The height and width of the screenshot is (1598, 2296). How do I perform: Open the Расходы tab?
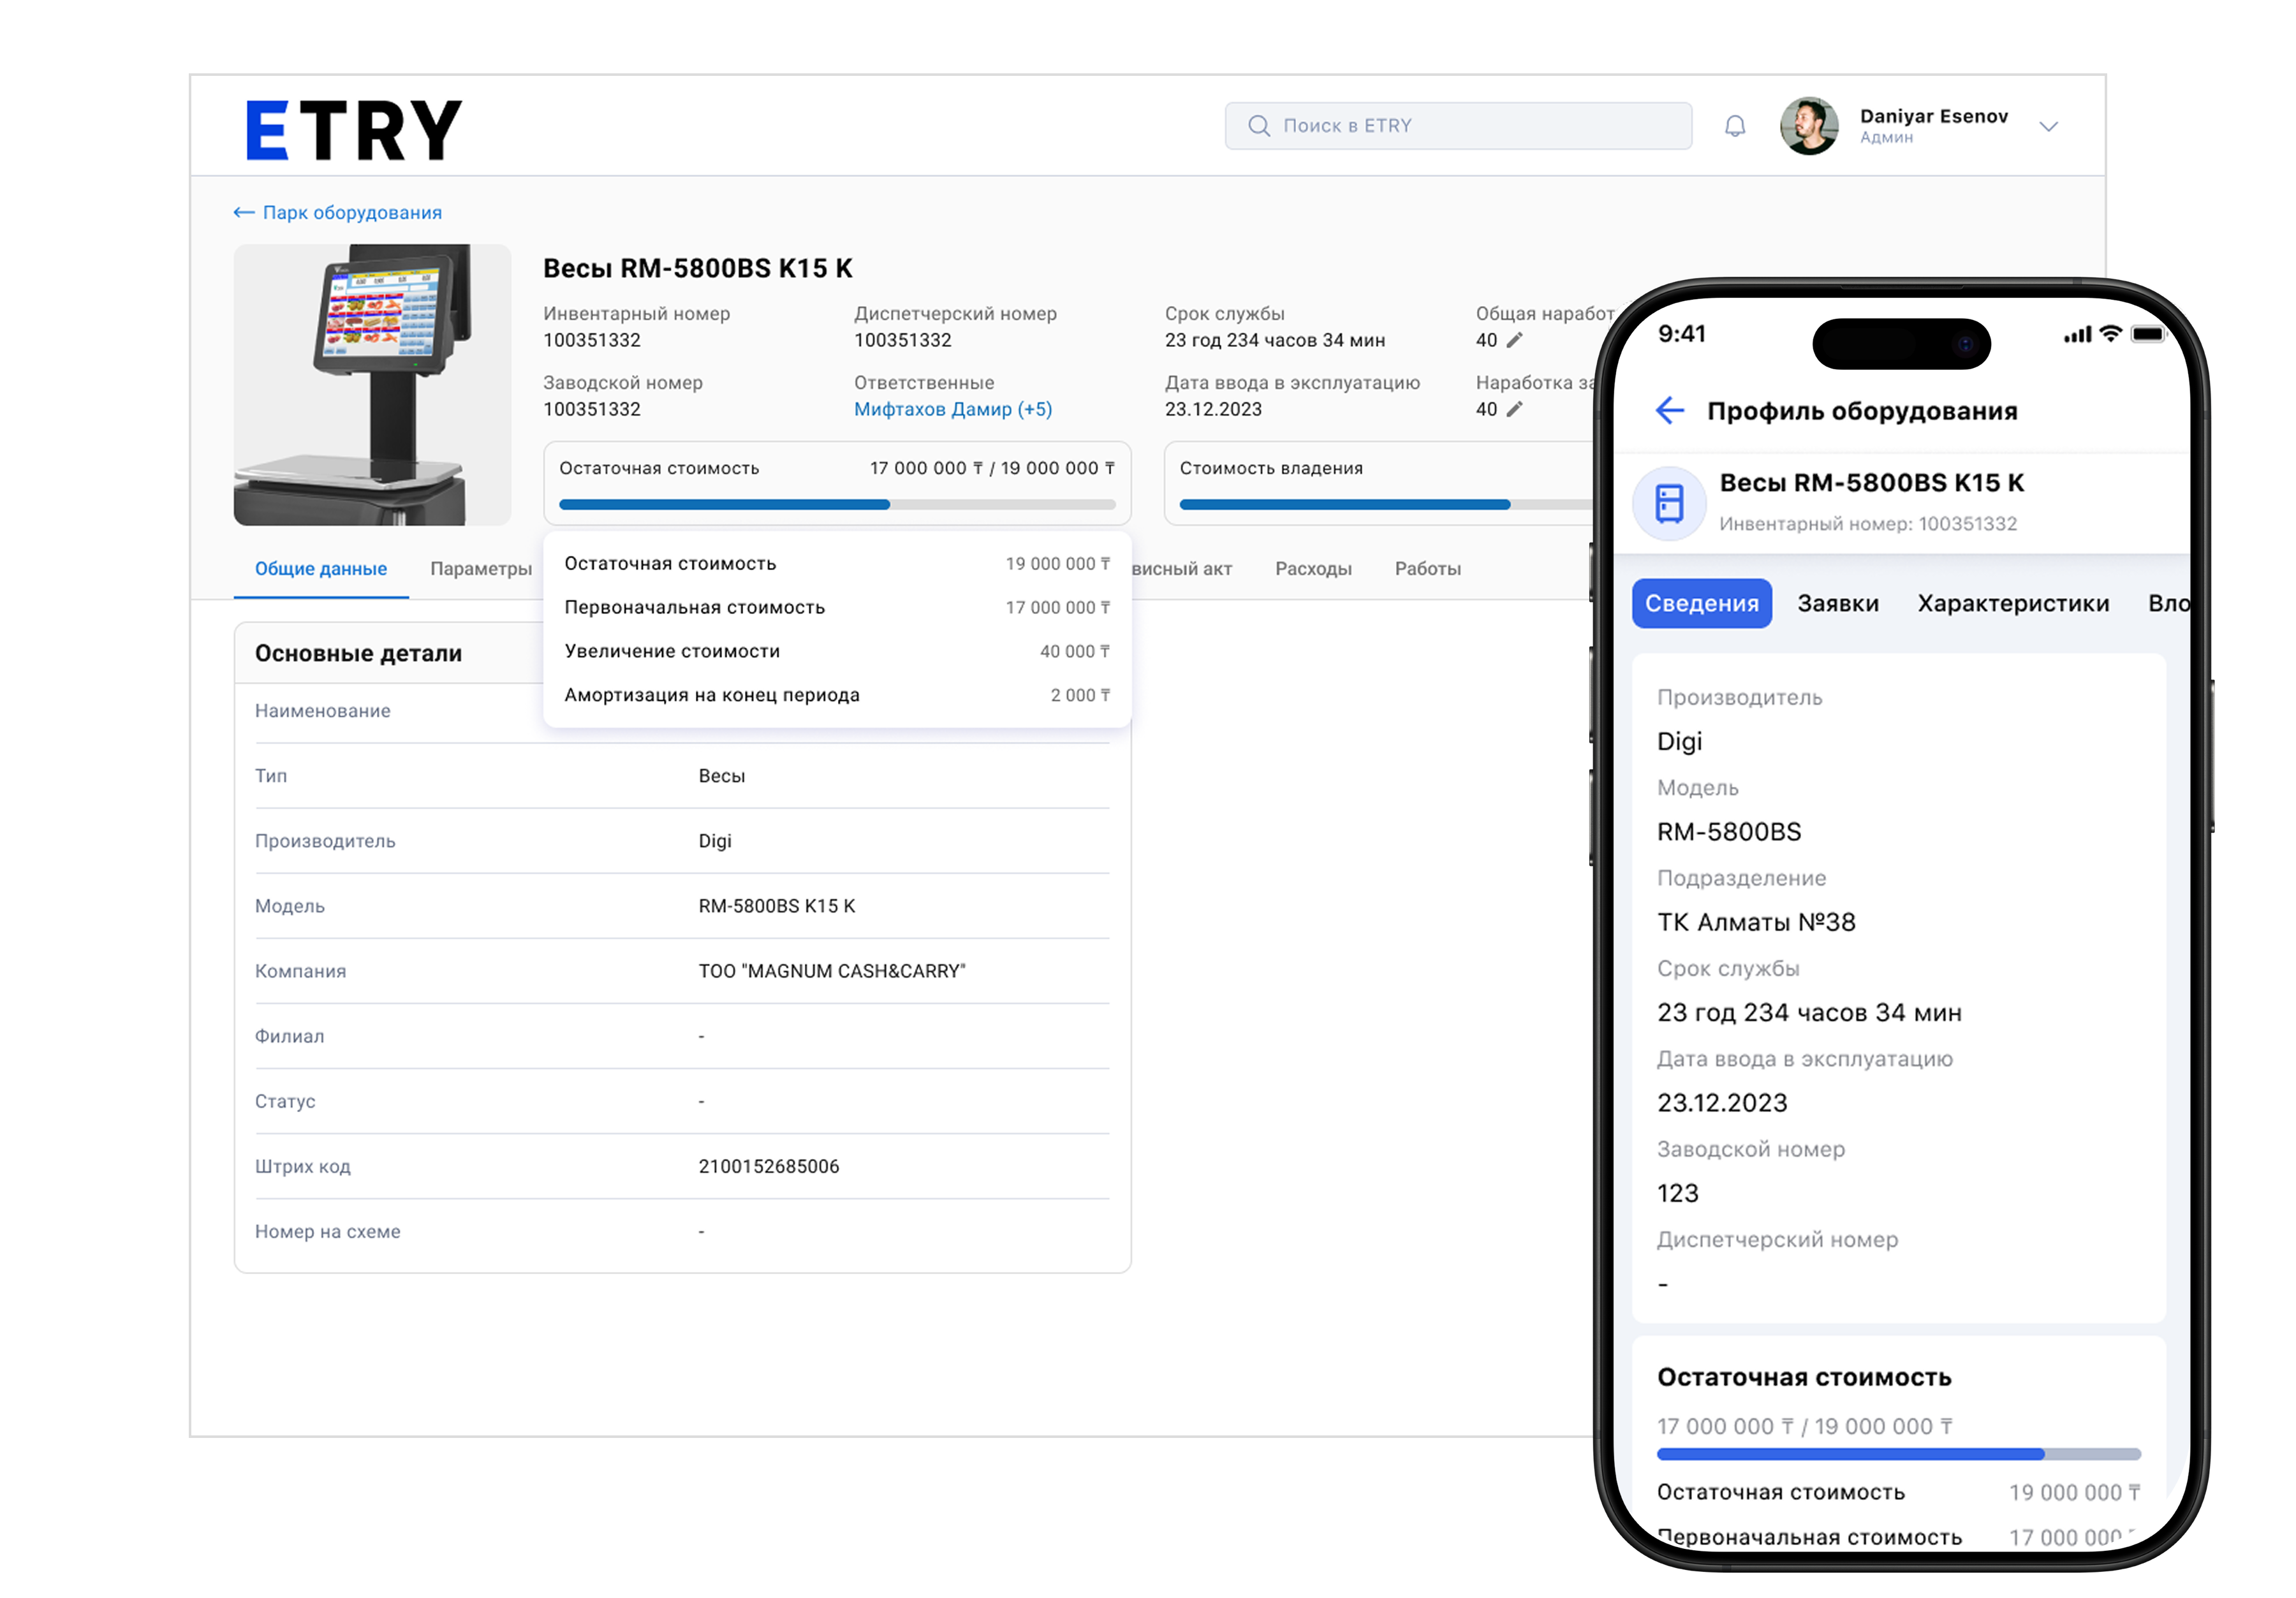click(x=1313, y=568)
